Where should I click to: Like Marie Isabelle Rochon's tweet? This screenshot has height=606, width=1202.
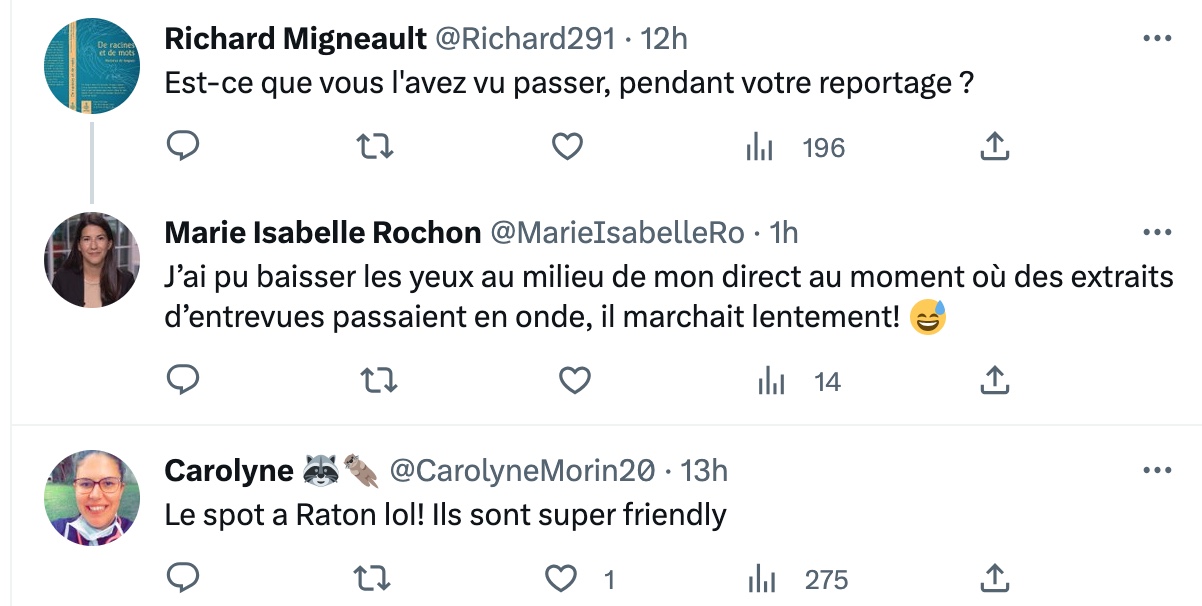click(x=573, y=380)
